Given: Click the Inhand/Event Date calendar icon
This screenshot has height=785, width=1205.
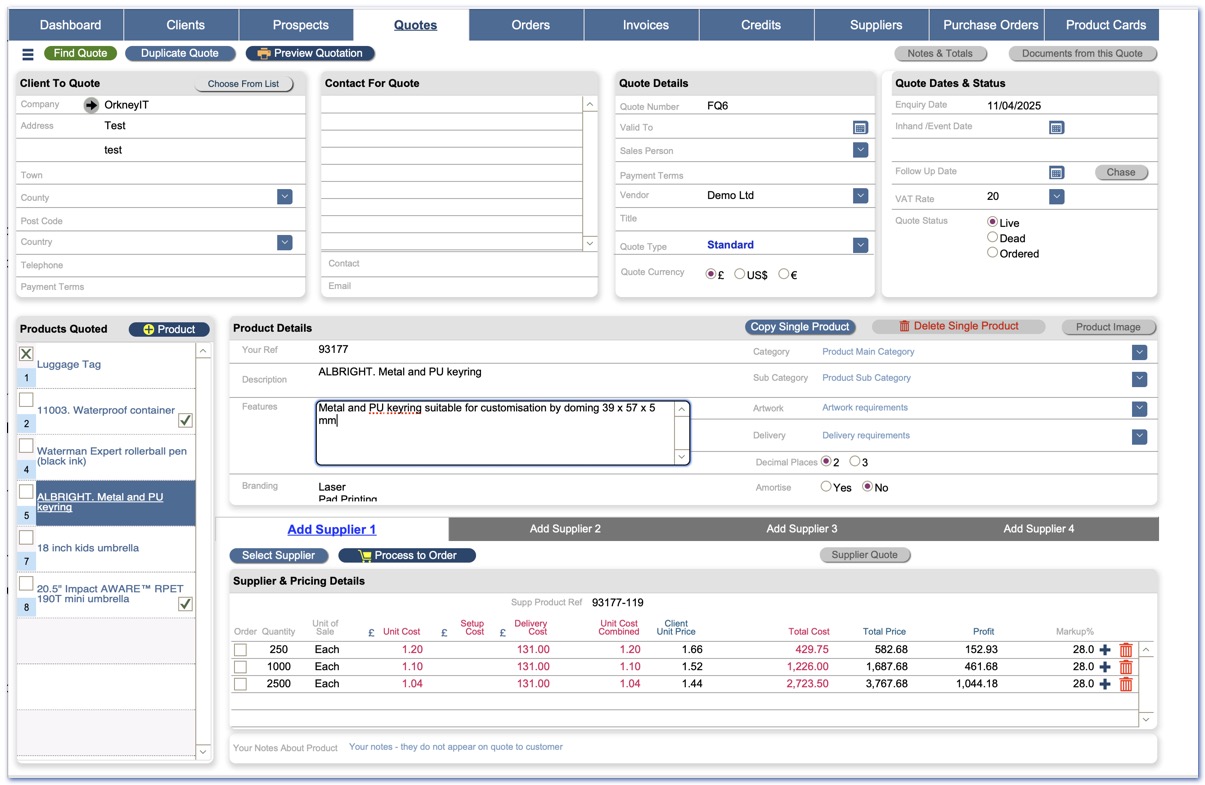Looking at the screenshot, I should point(1056,127).
